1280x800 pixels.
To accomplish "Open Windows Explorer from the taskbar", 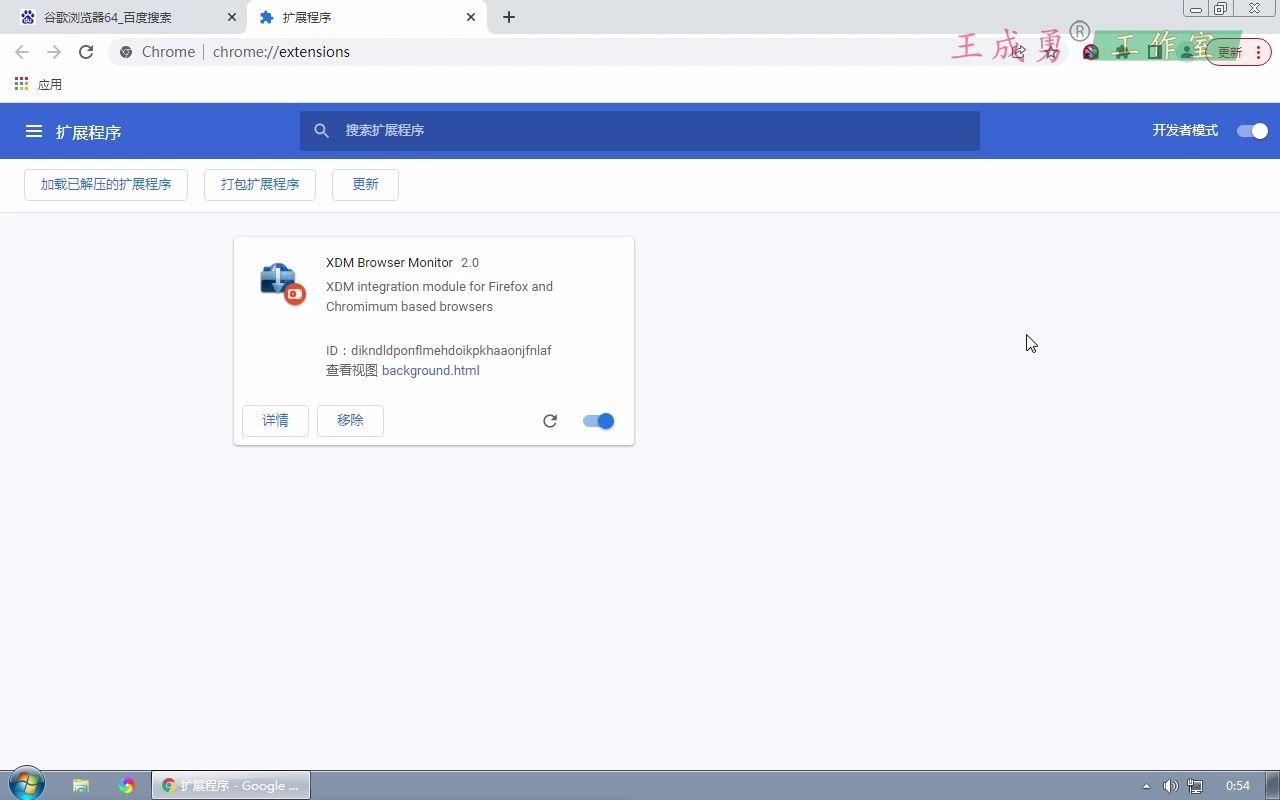I will (81, 786).
